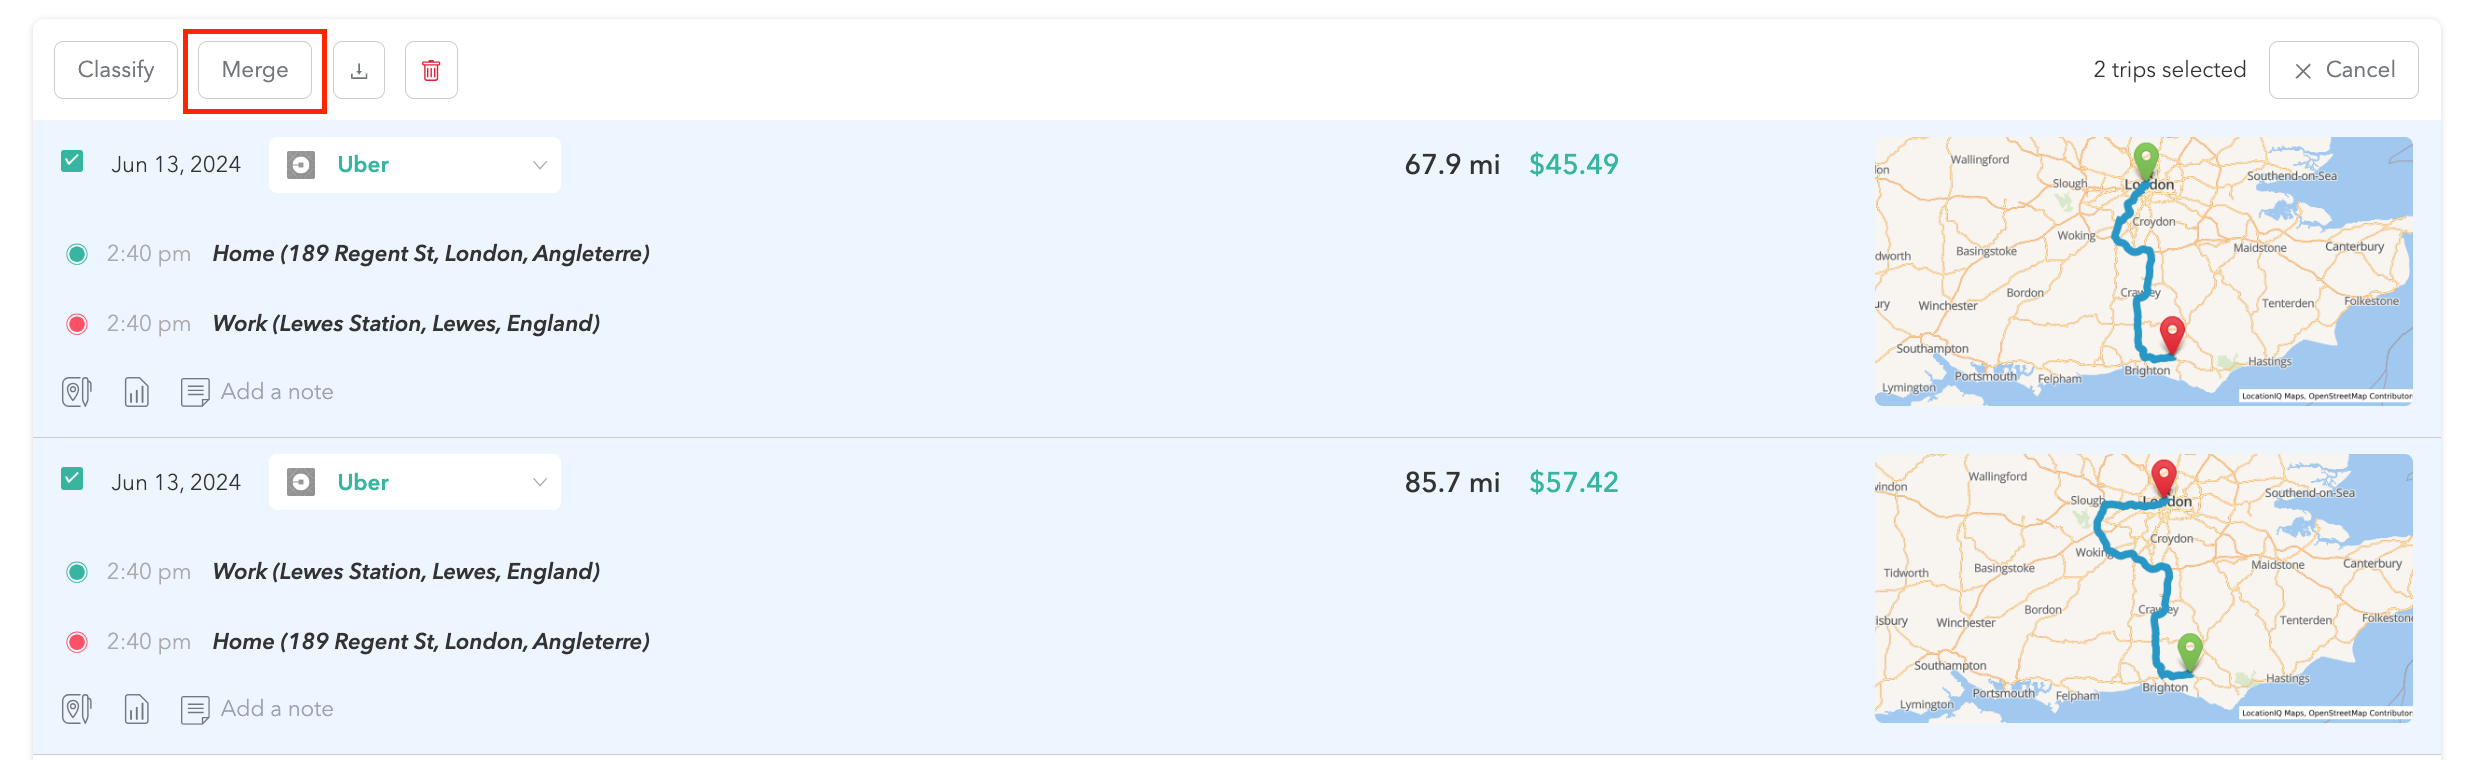Uncheck the first Jun 13, 2024 trip
This screenshot has width=2472, height=760.
[71, 160]
